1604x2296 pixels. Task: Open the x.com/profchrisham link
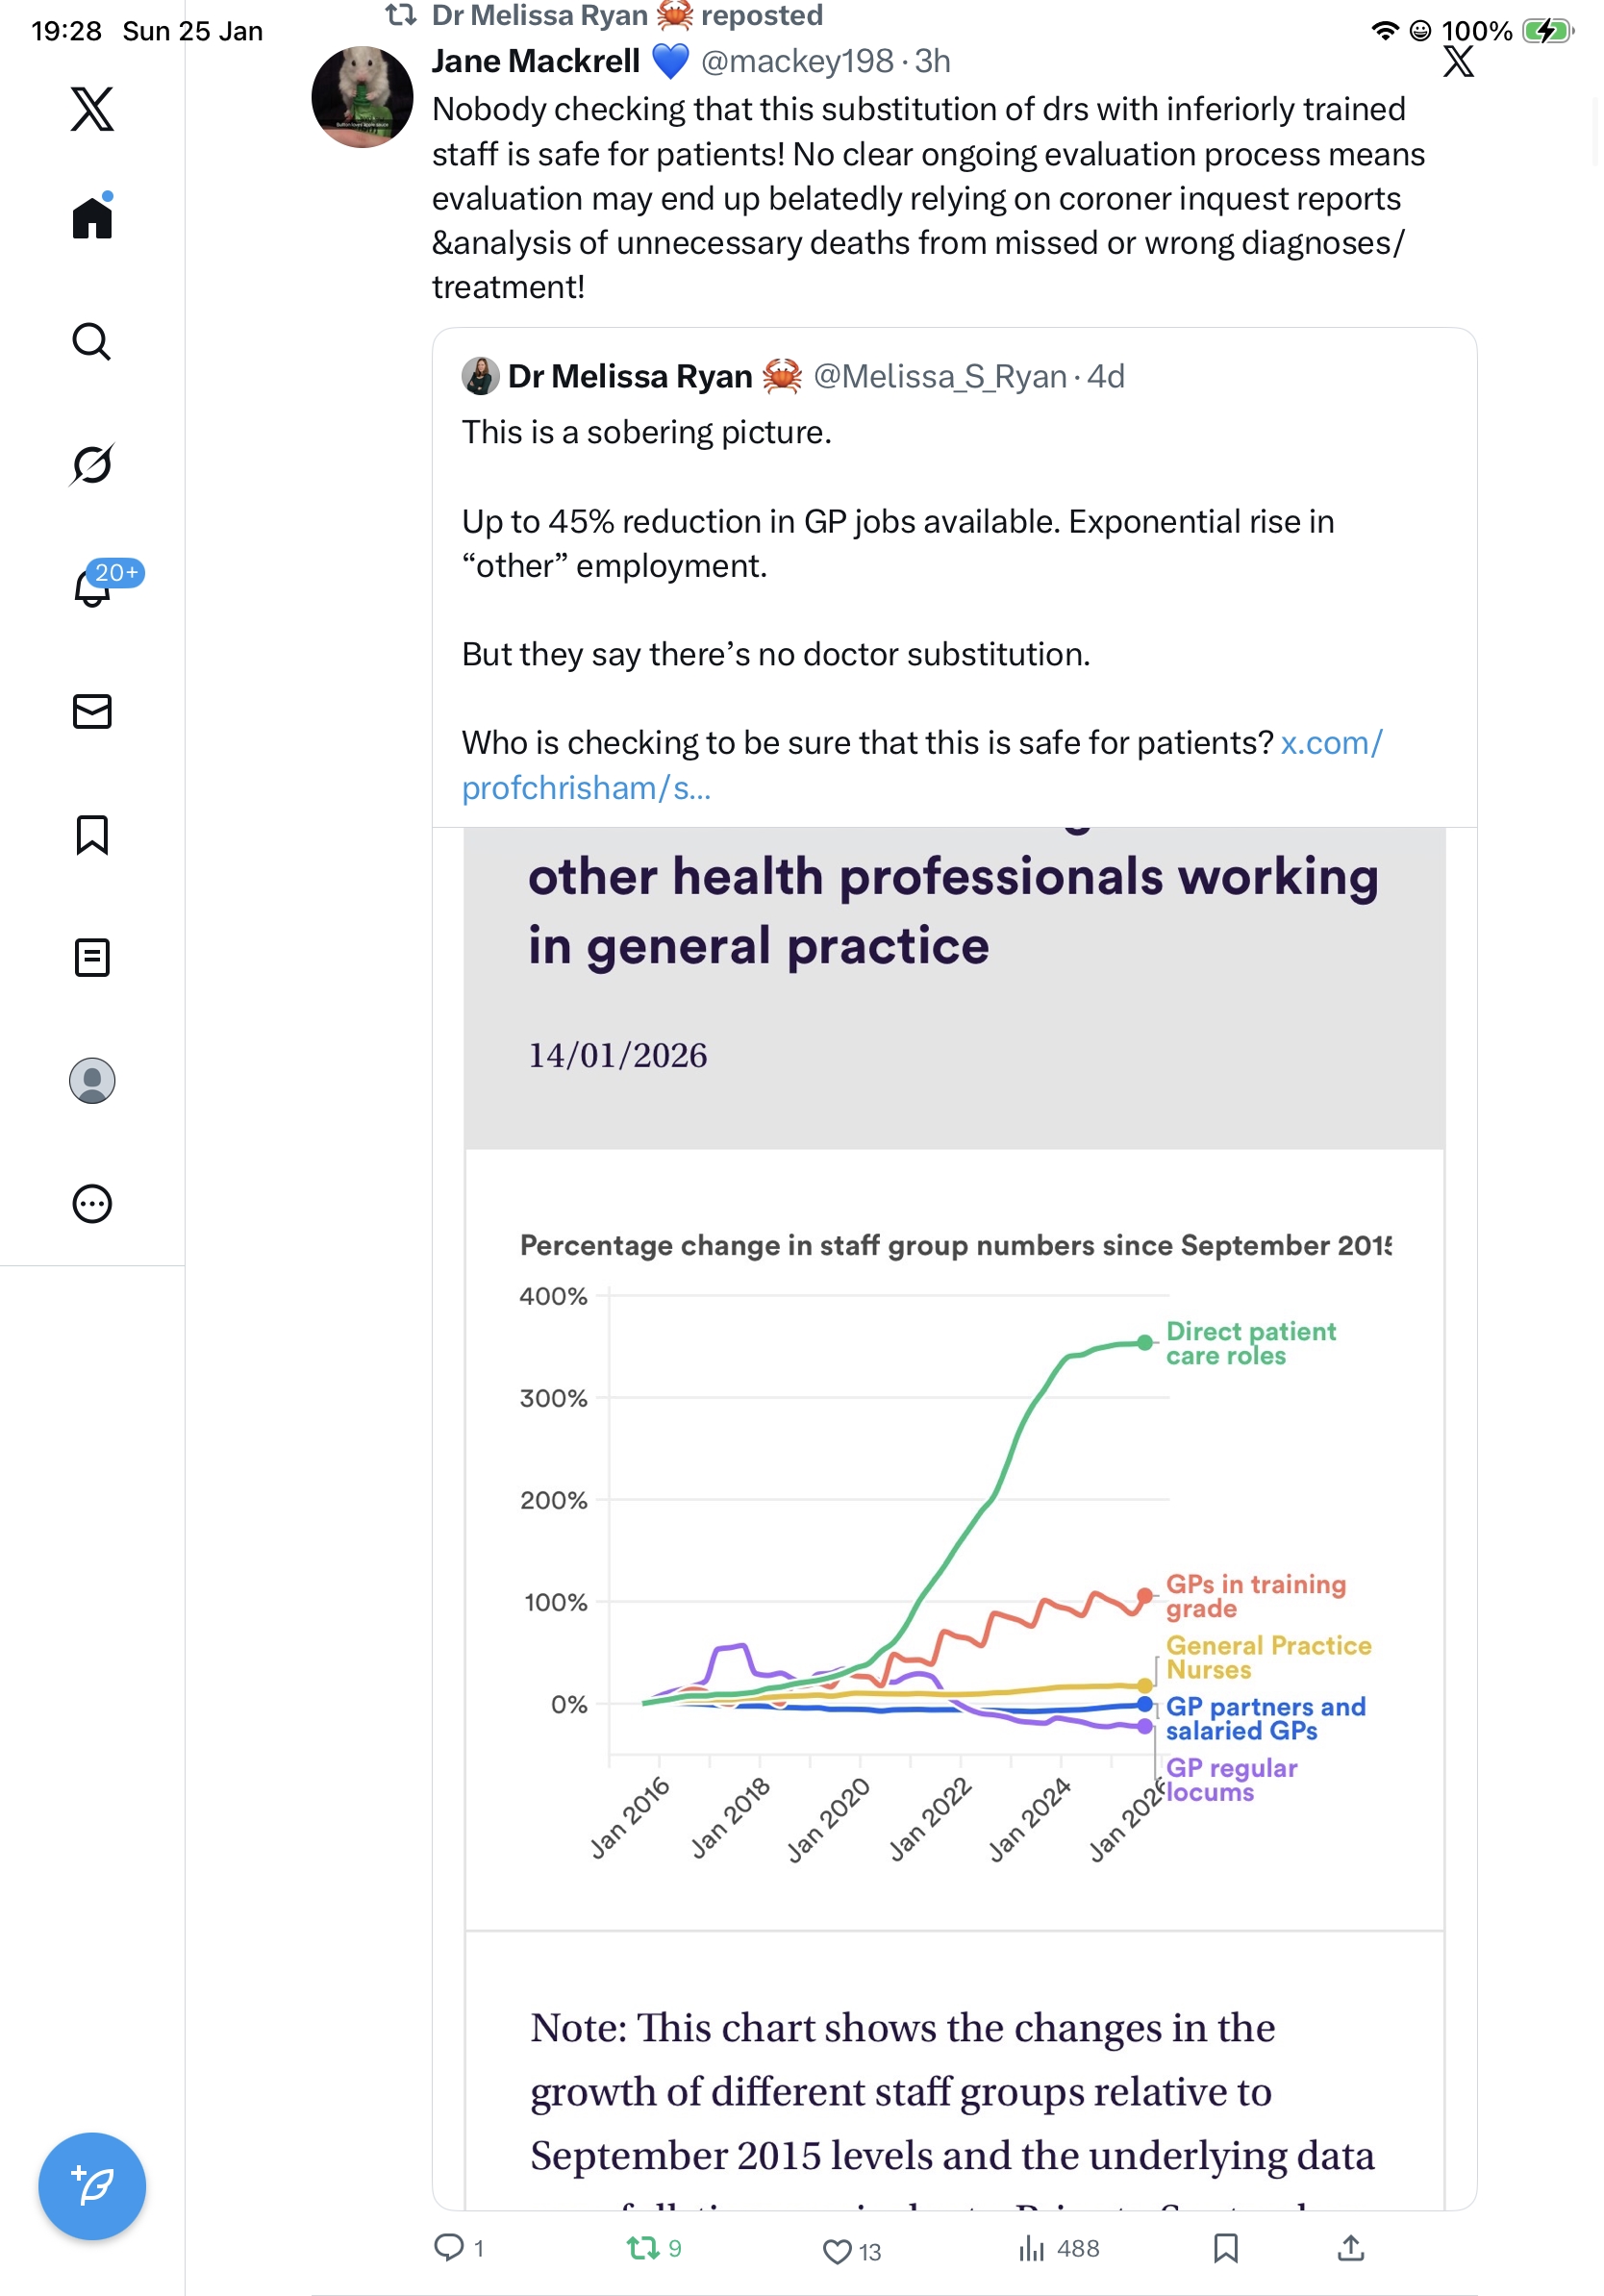tap(1331, 743)
